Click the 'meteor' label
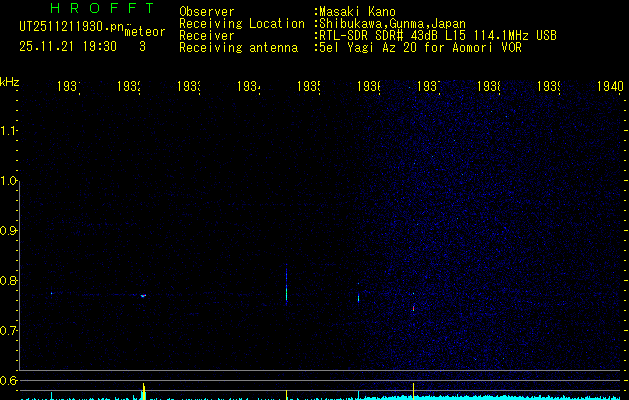629x400 pixels. tap(145, 32)
